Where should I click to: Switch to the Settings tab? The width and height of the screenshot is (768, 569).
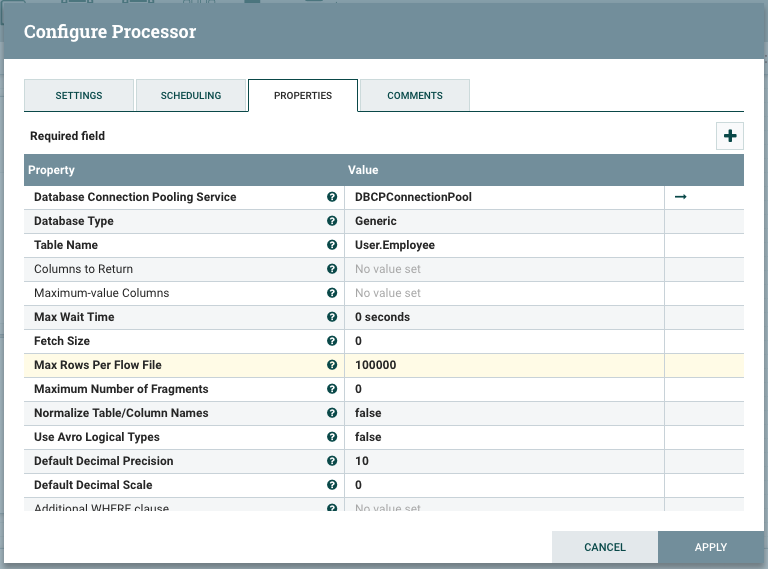click(x=79, y=96)
